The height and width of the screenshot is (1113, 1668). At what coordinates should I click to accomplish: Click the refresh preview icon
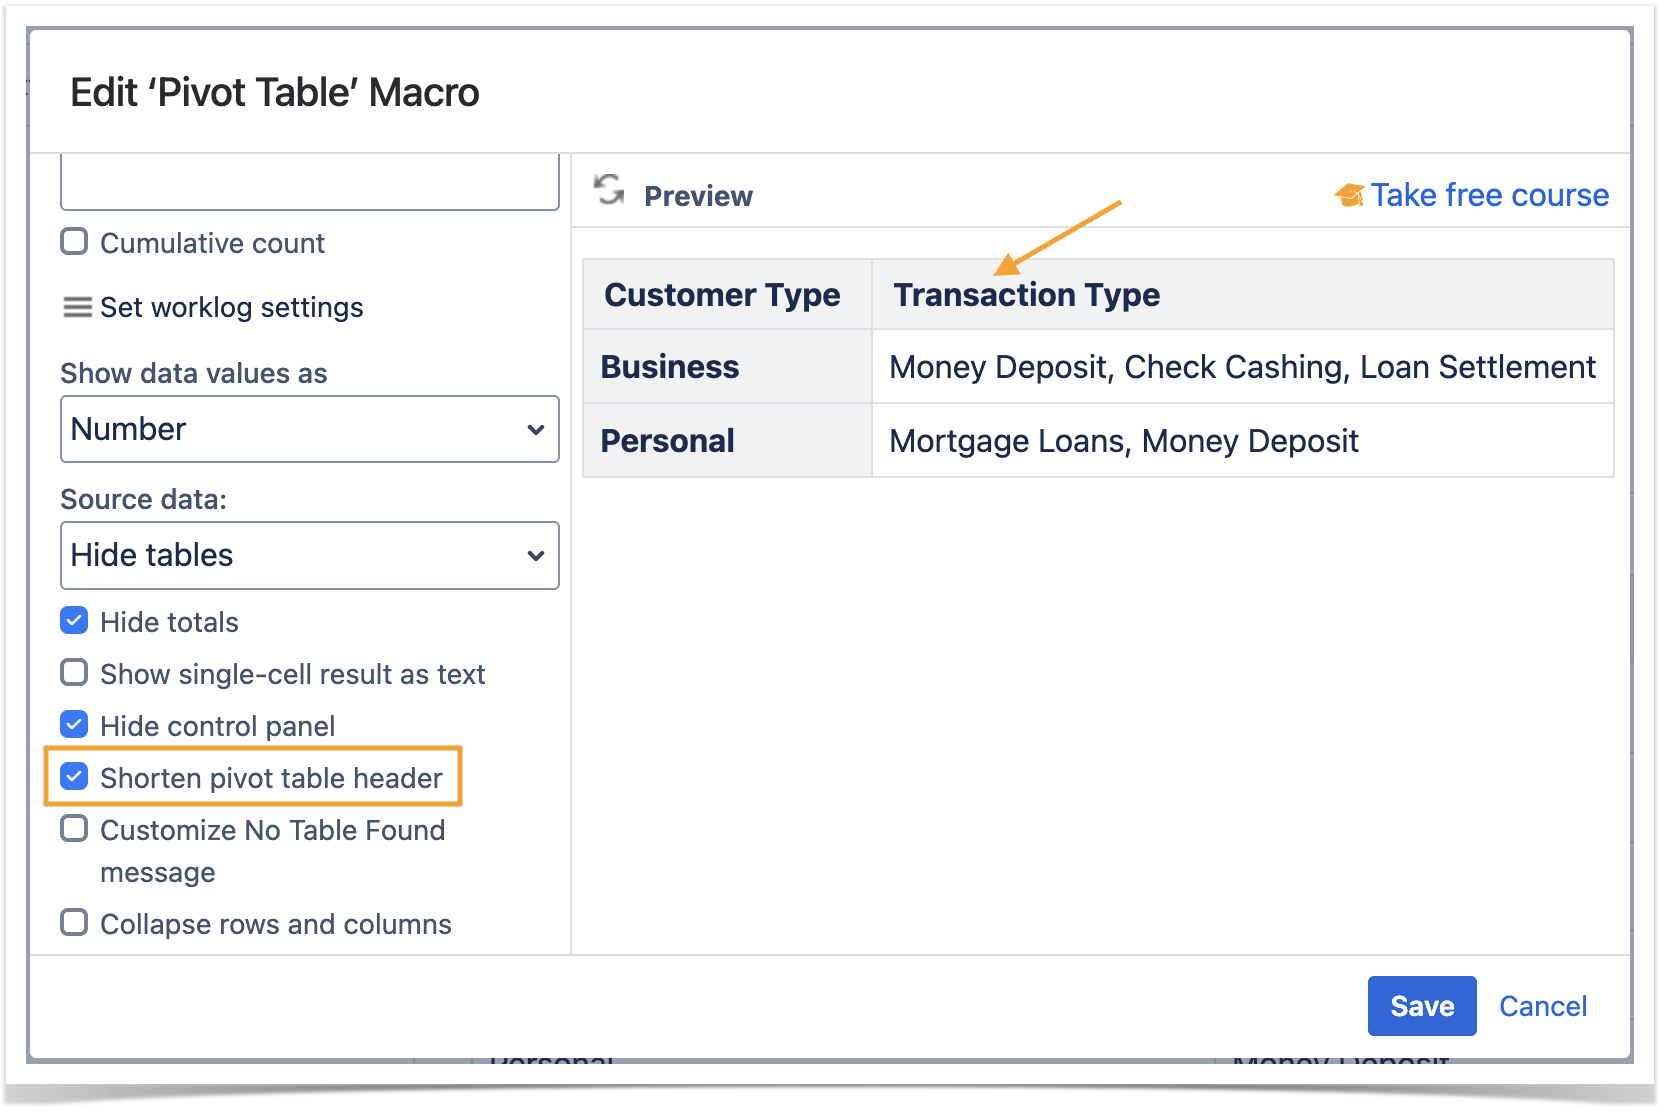tap(608, 189)
